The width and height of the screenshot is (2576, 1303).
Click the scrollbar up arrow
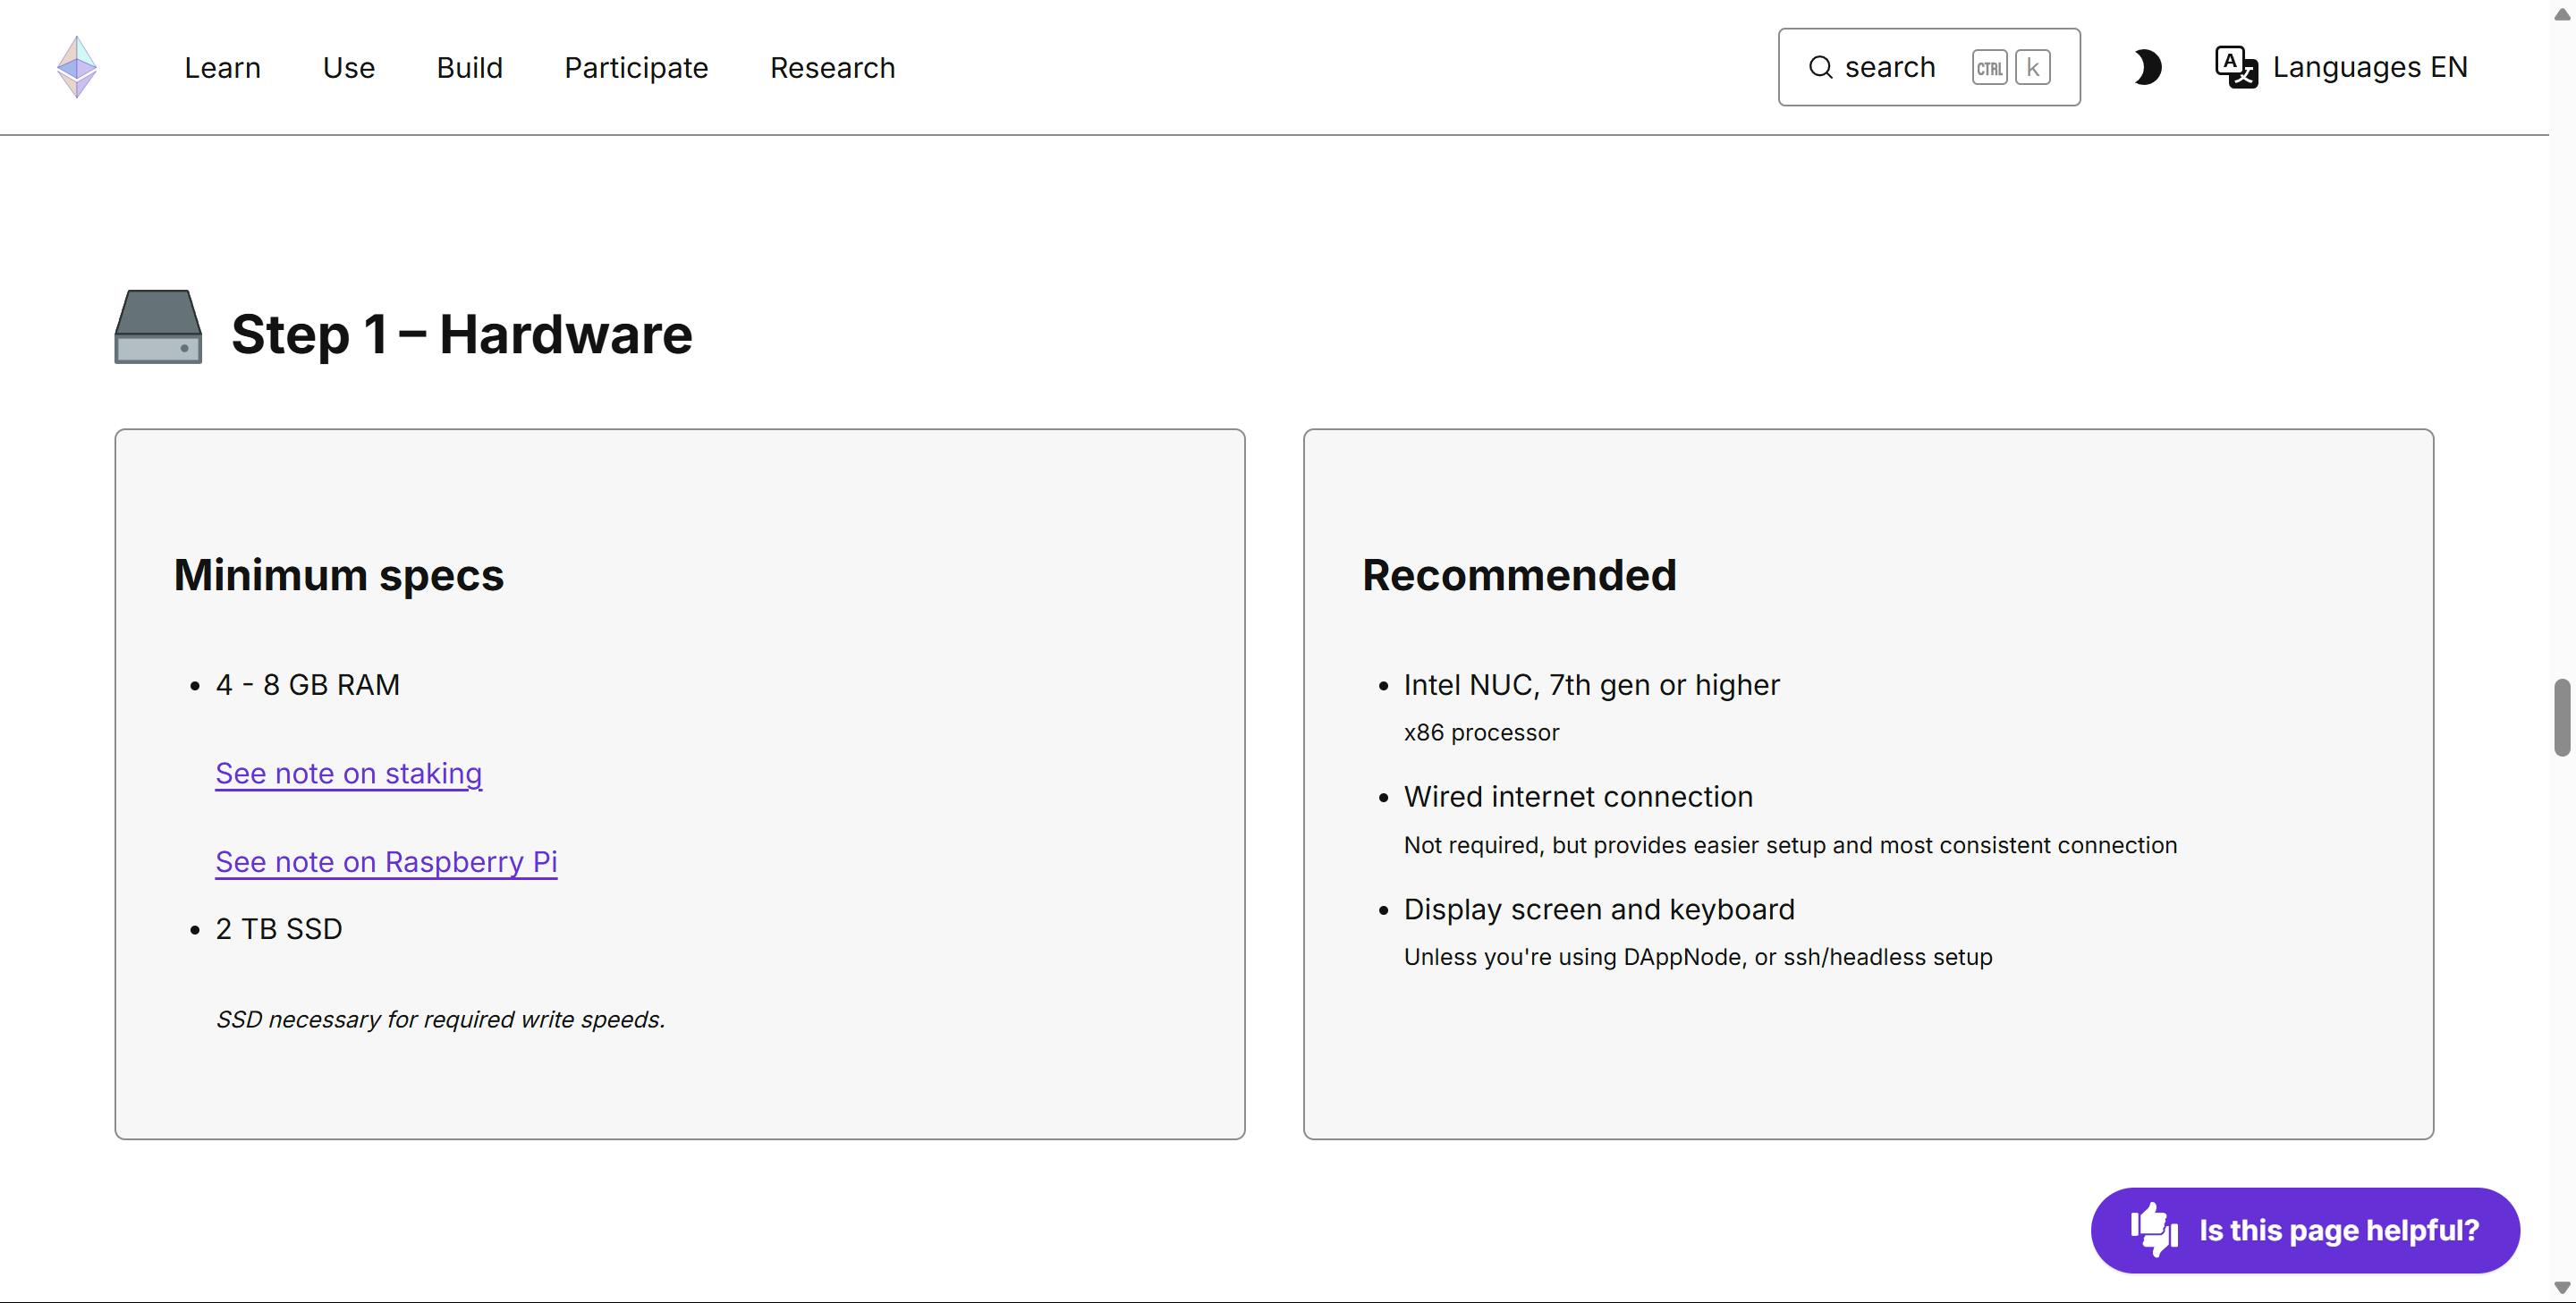(x=2561, y=14)
